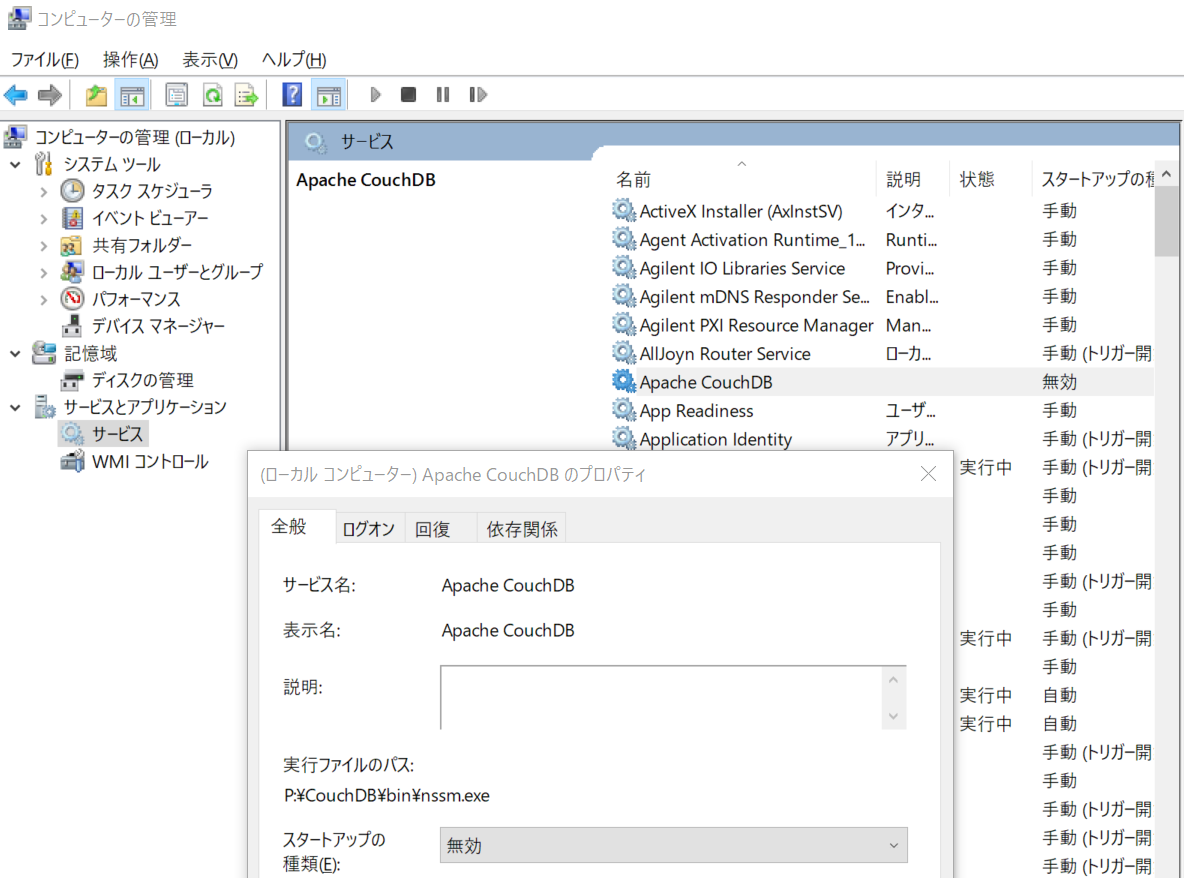Collapse the 記憶域 tree node
1184x878 pixels.
(15, 353)
